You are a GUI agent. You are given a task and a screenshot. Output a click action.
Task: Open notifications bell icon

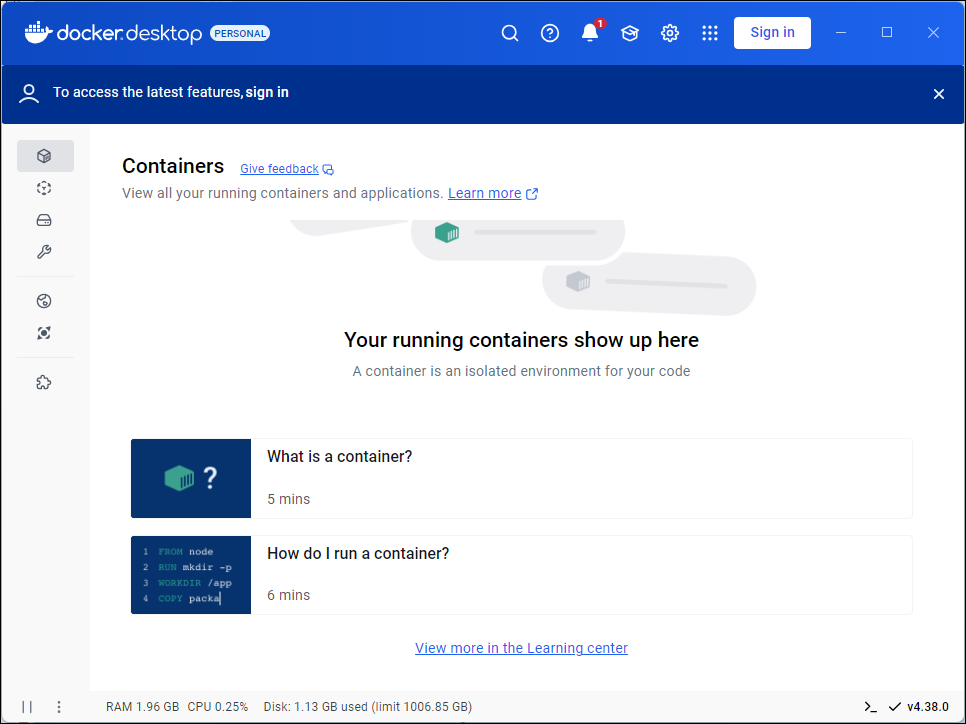click(590, 33)
